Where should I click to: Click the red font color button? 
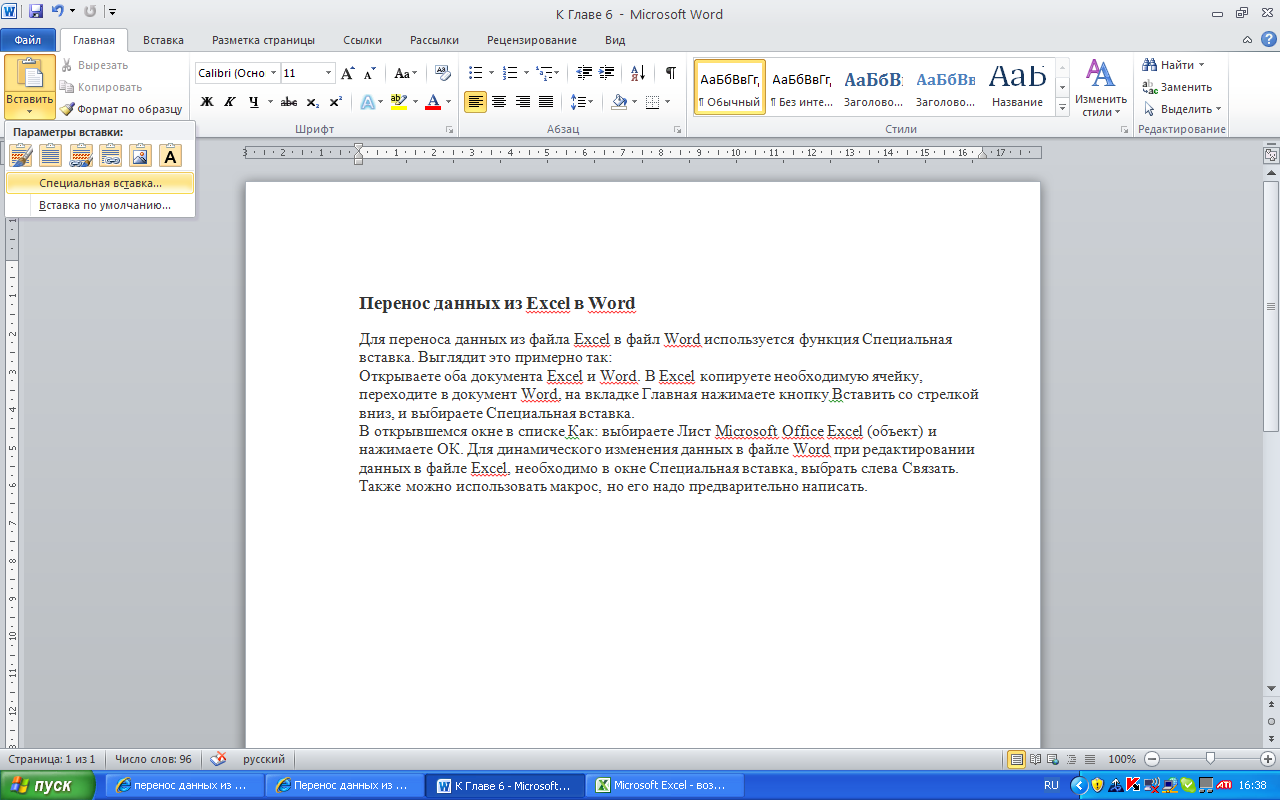433,102
